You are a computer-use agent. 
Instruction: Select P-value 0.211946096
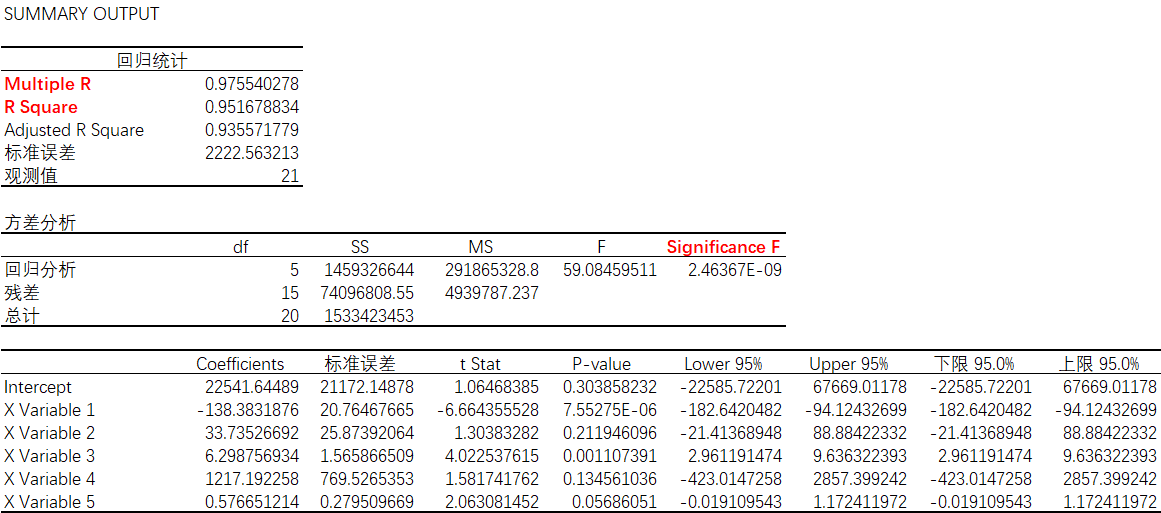click(x=610, y=432)
